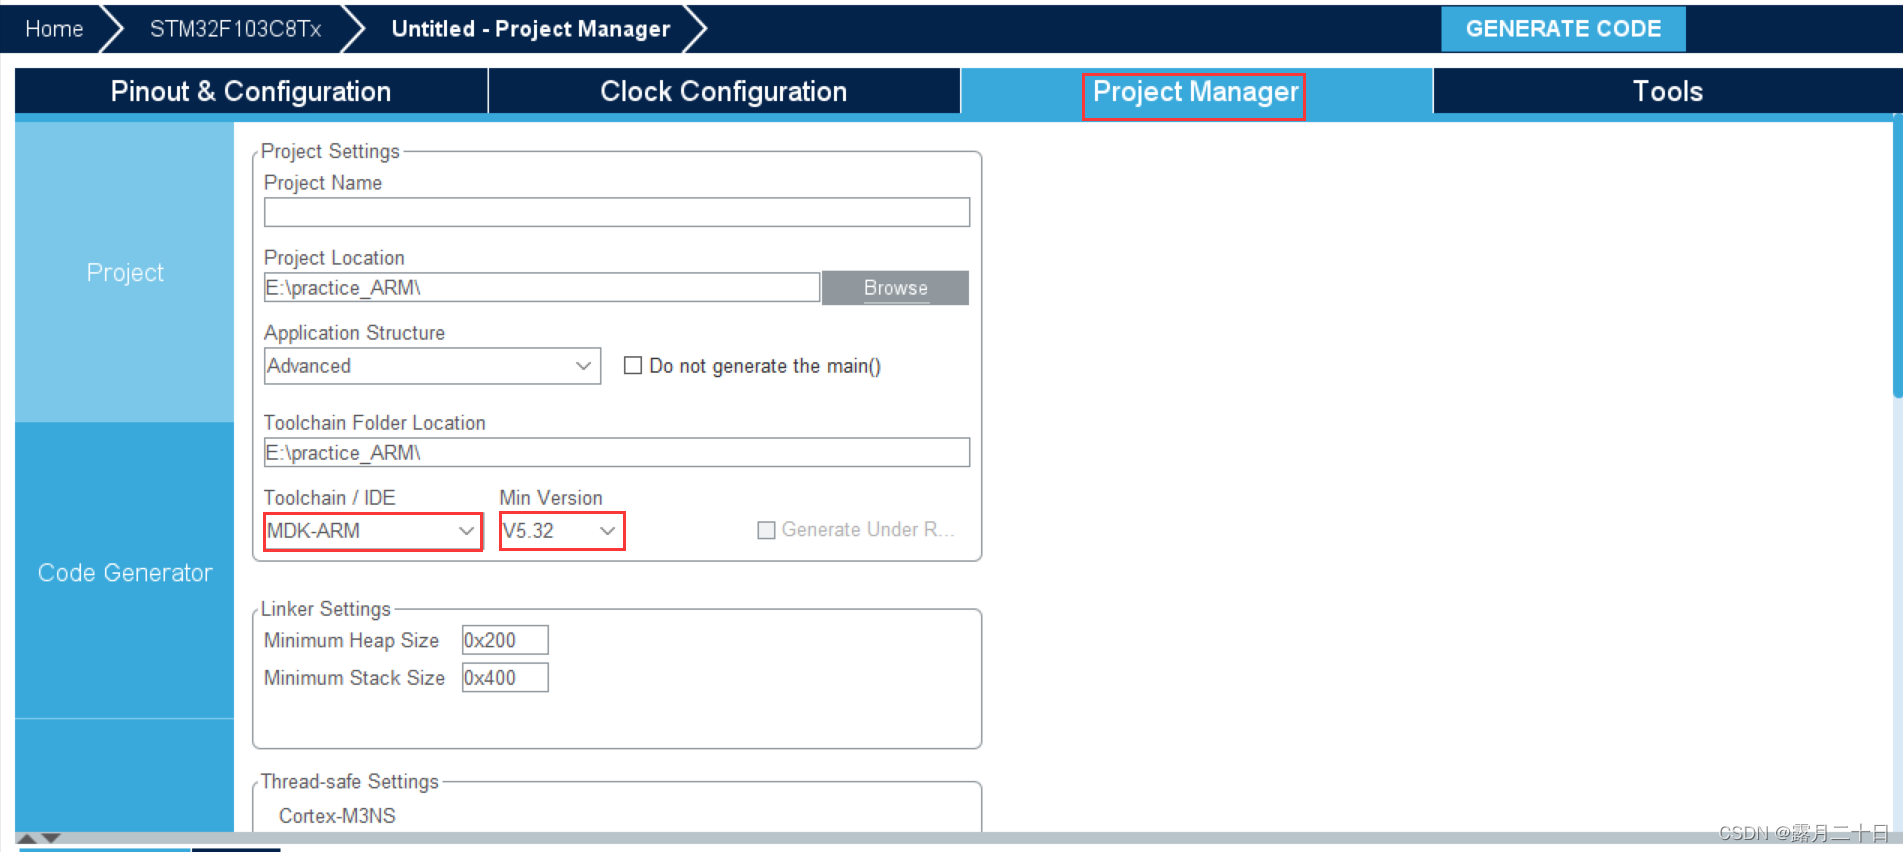Open Untitled - Project Manager breadcrumb
The image size is (1903, 852).
pos(530,29)
